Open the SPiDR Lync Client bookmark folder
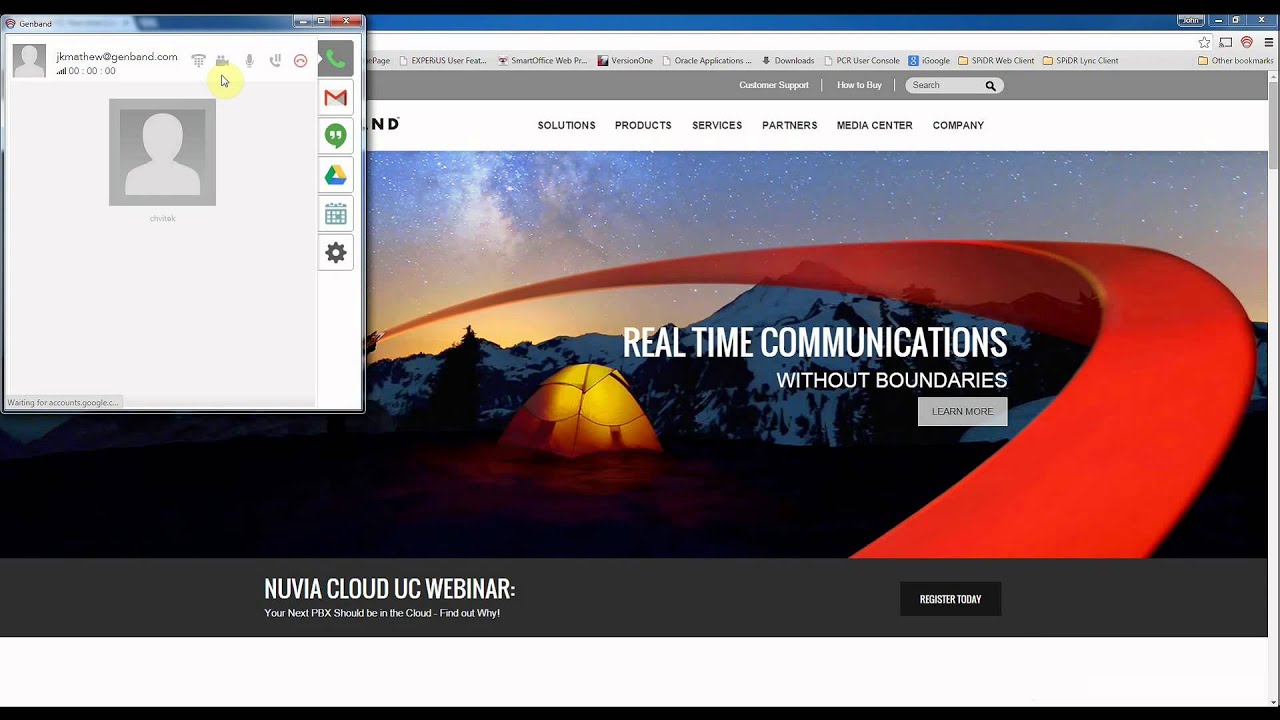 point(1080,60)
